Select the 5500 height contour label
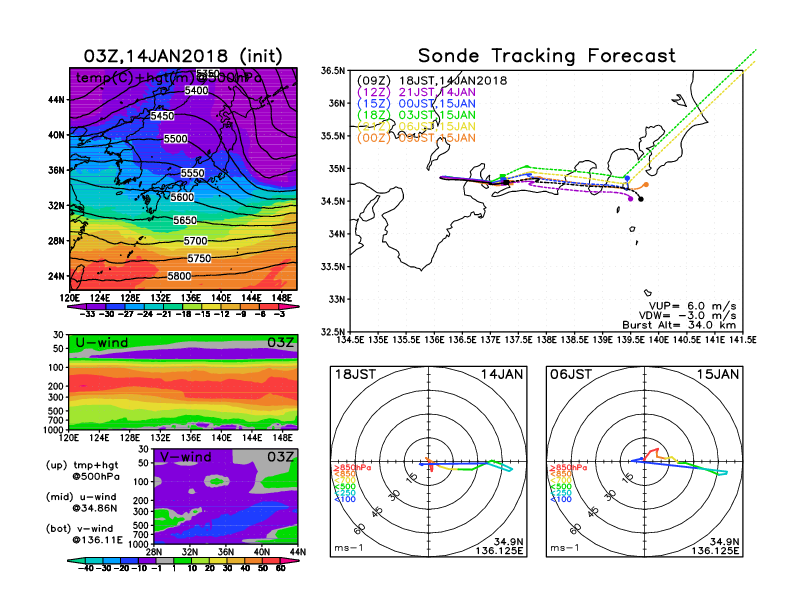792x612 pixels. (175, 138)
